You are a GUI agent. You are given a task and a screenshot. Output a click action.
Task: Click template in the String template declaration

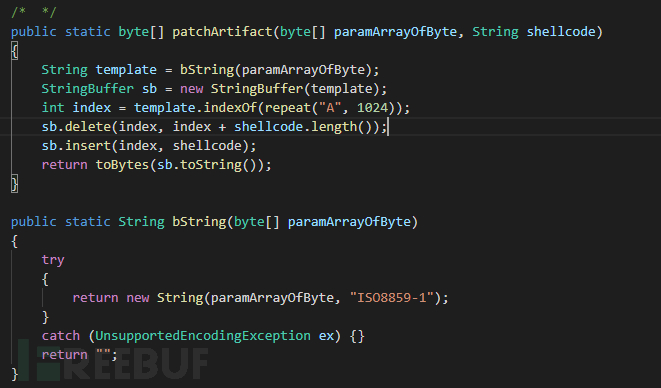(126, 70)
